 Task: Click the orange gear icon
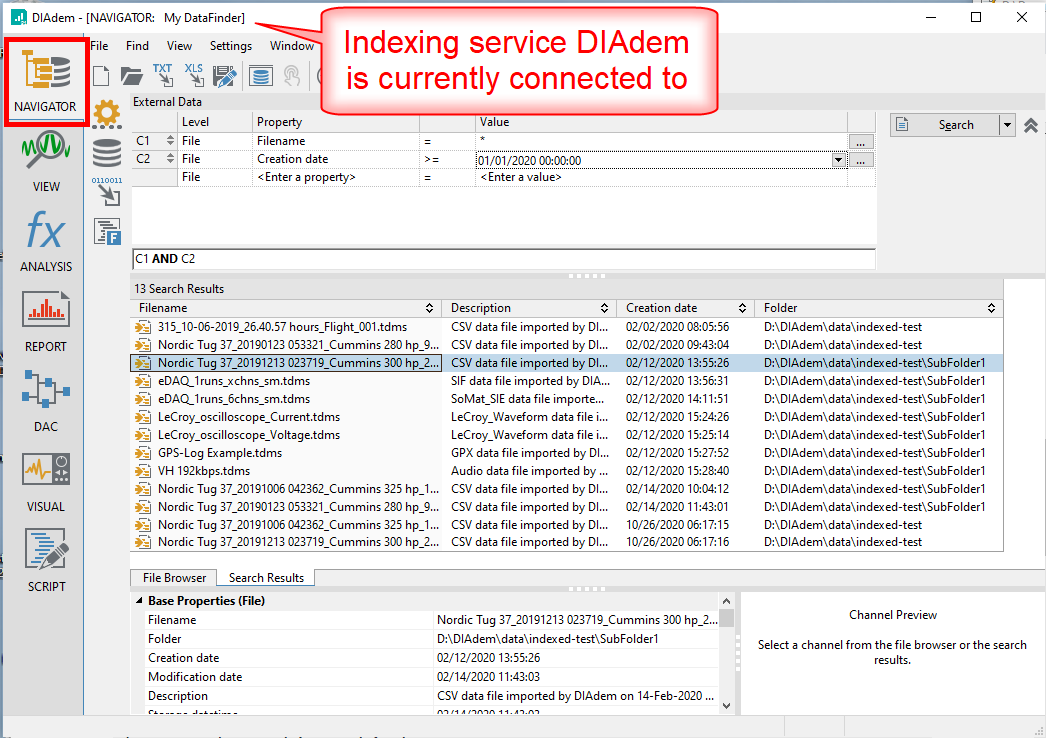coord(107,115)
